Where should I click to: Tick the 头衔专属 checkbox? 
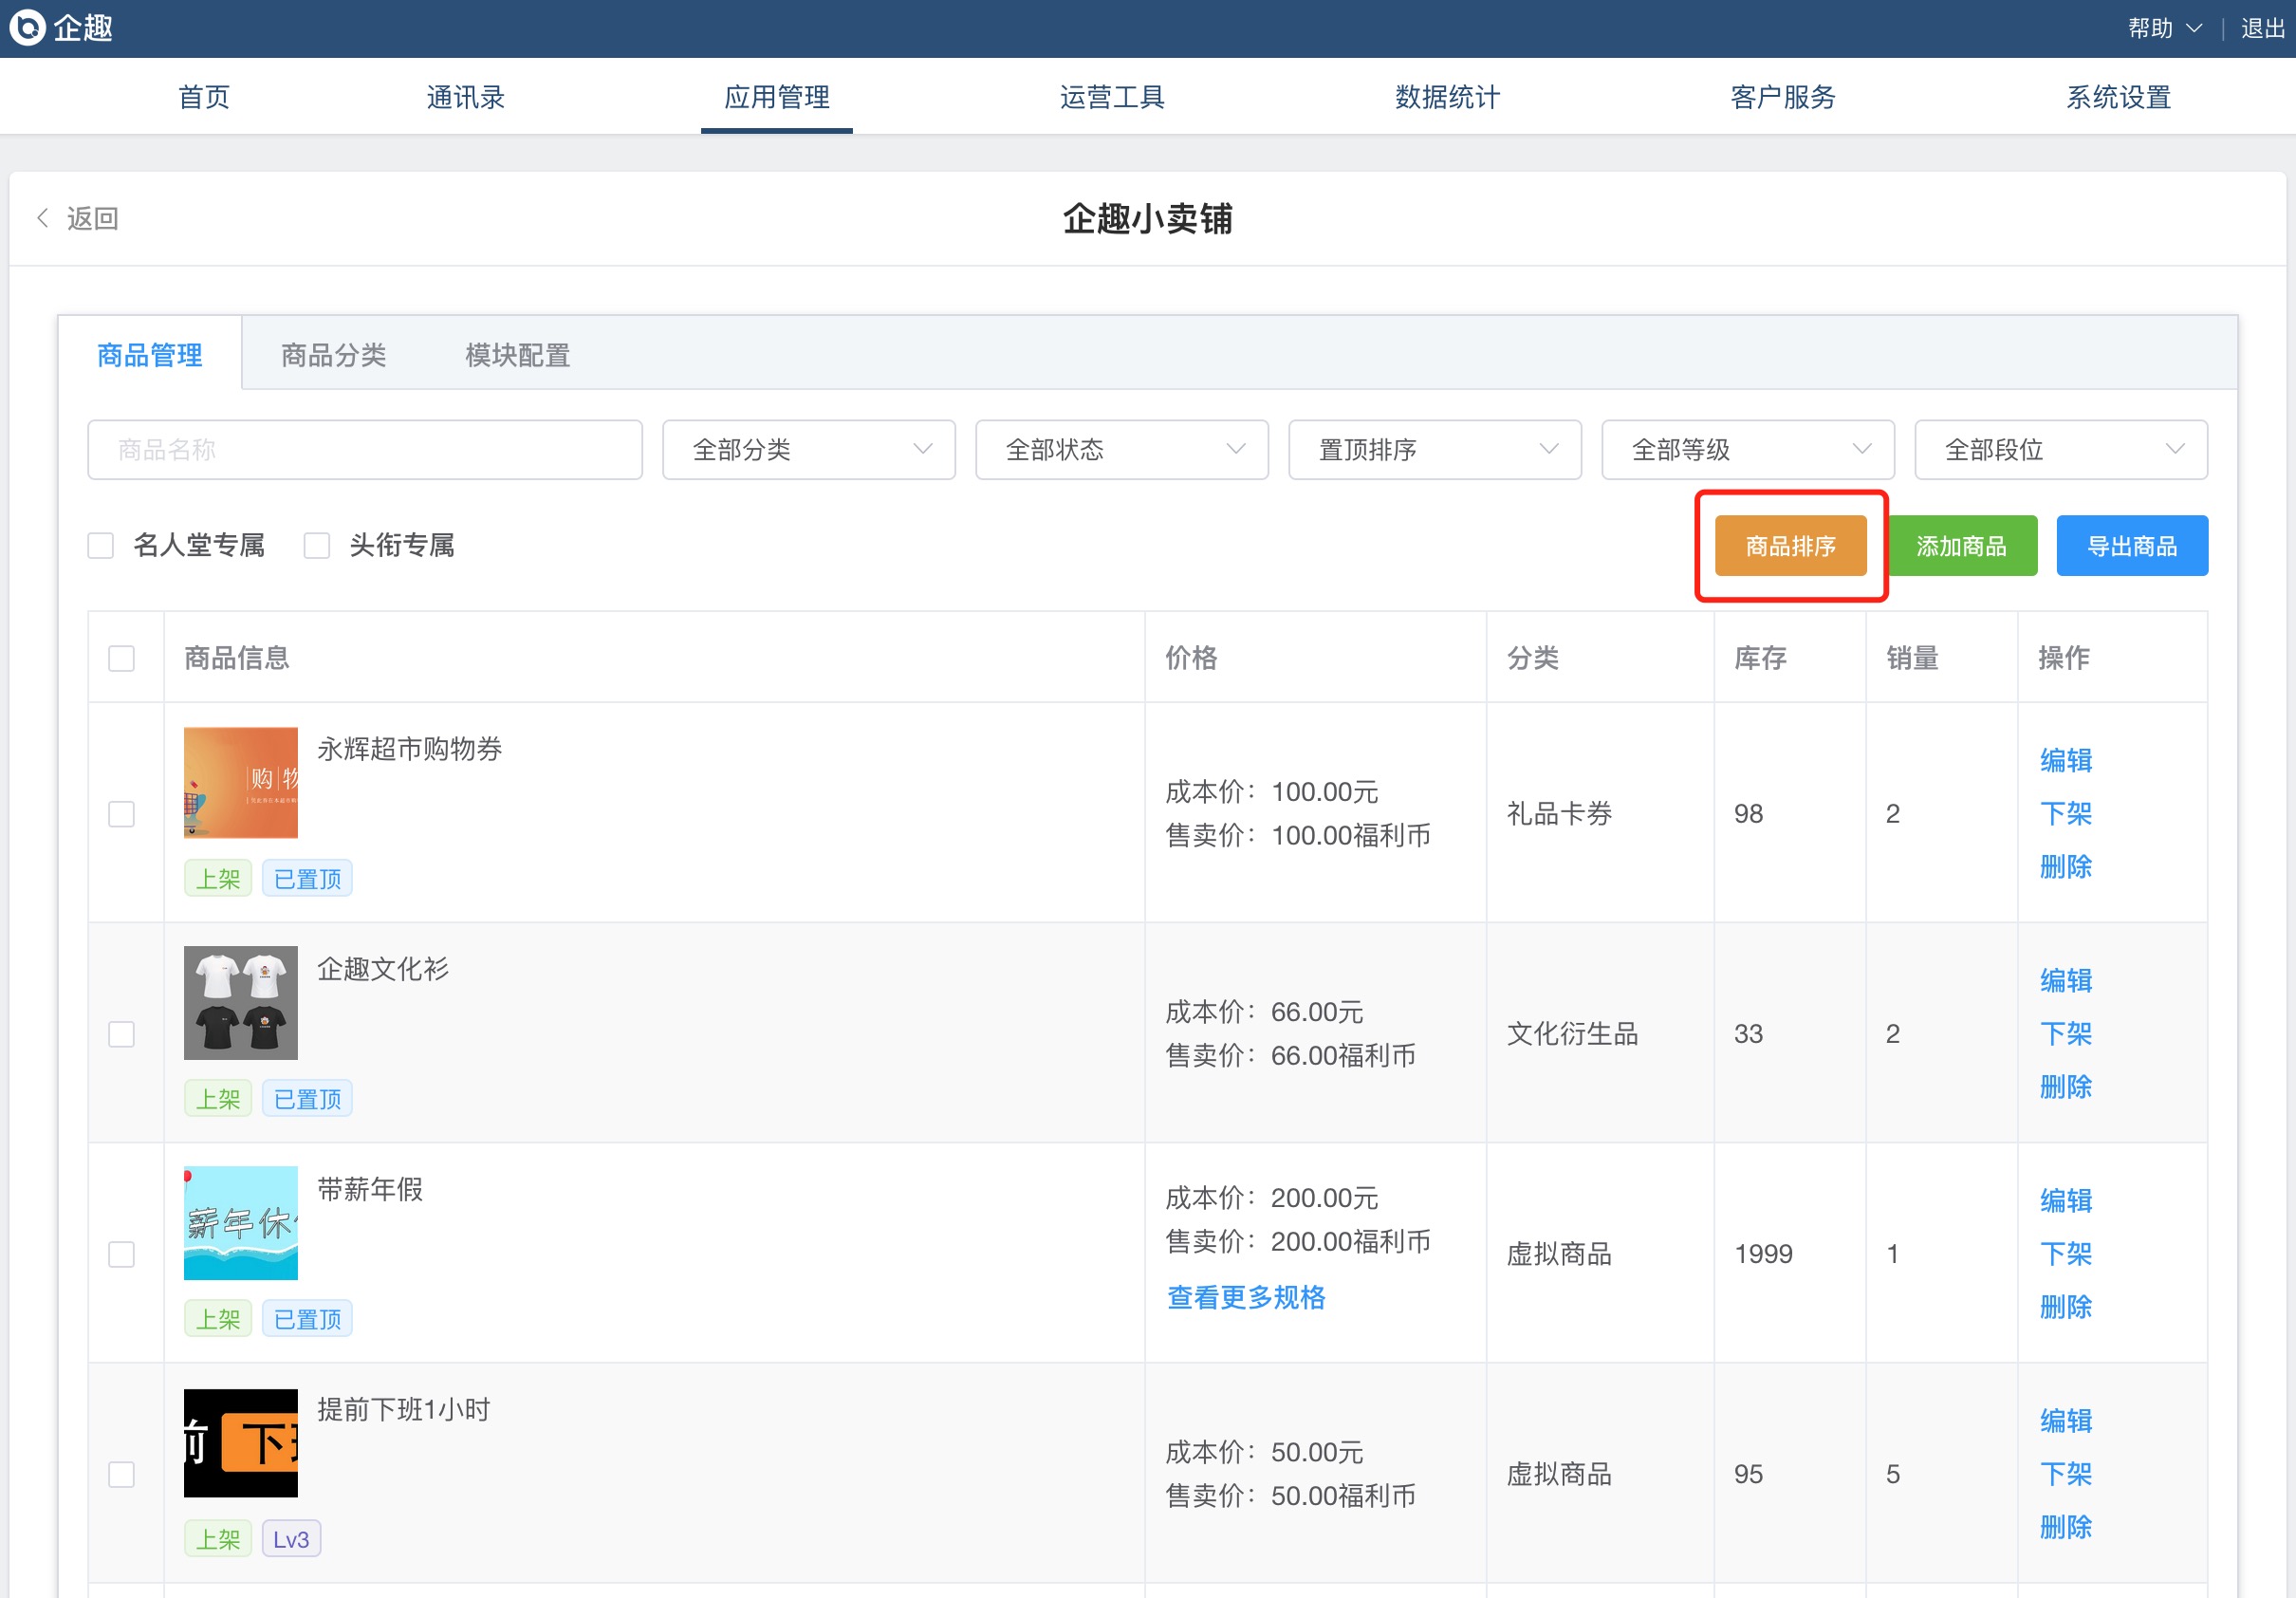point(317,545)
